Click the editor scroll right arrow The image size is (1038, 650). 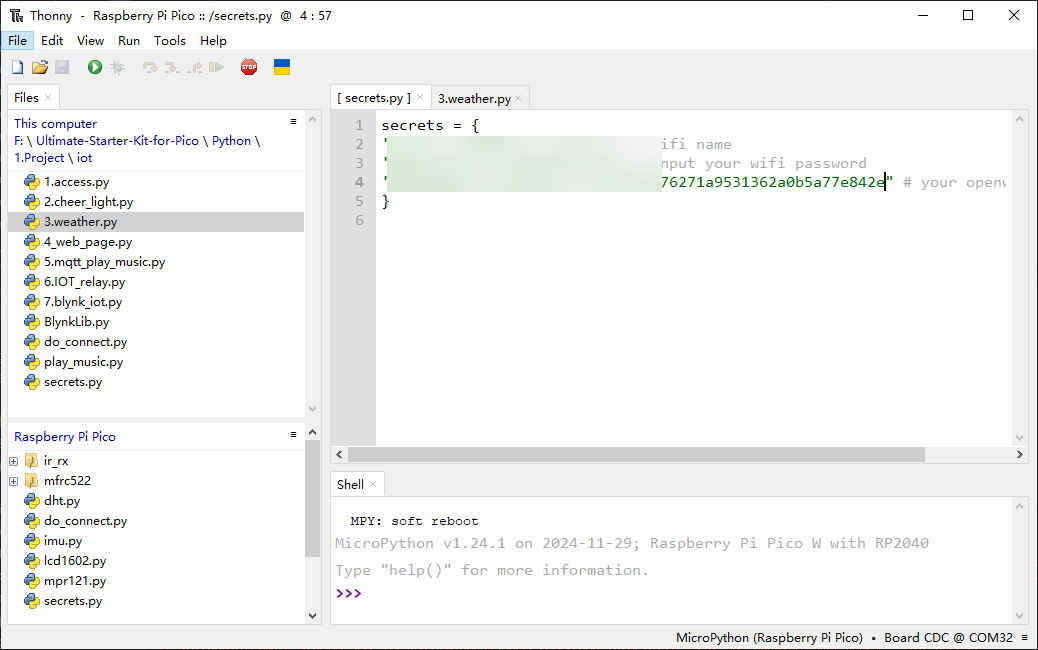pos(1019,454)
